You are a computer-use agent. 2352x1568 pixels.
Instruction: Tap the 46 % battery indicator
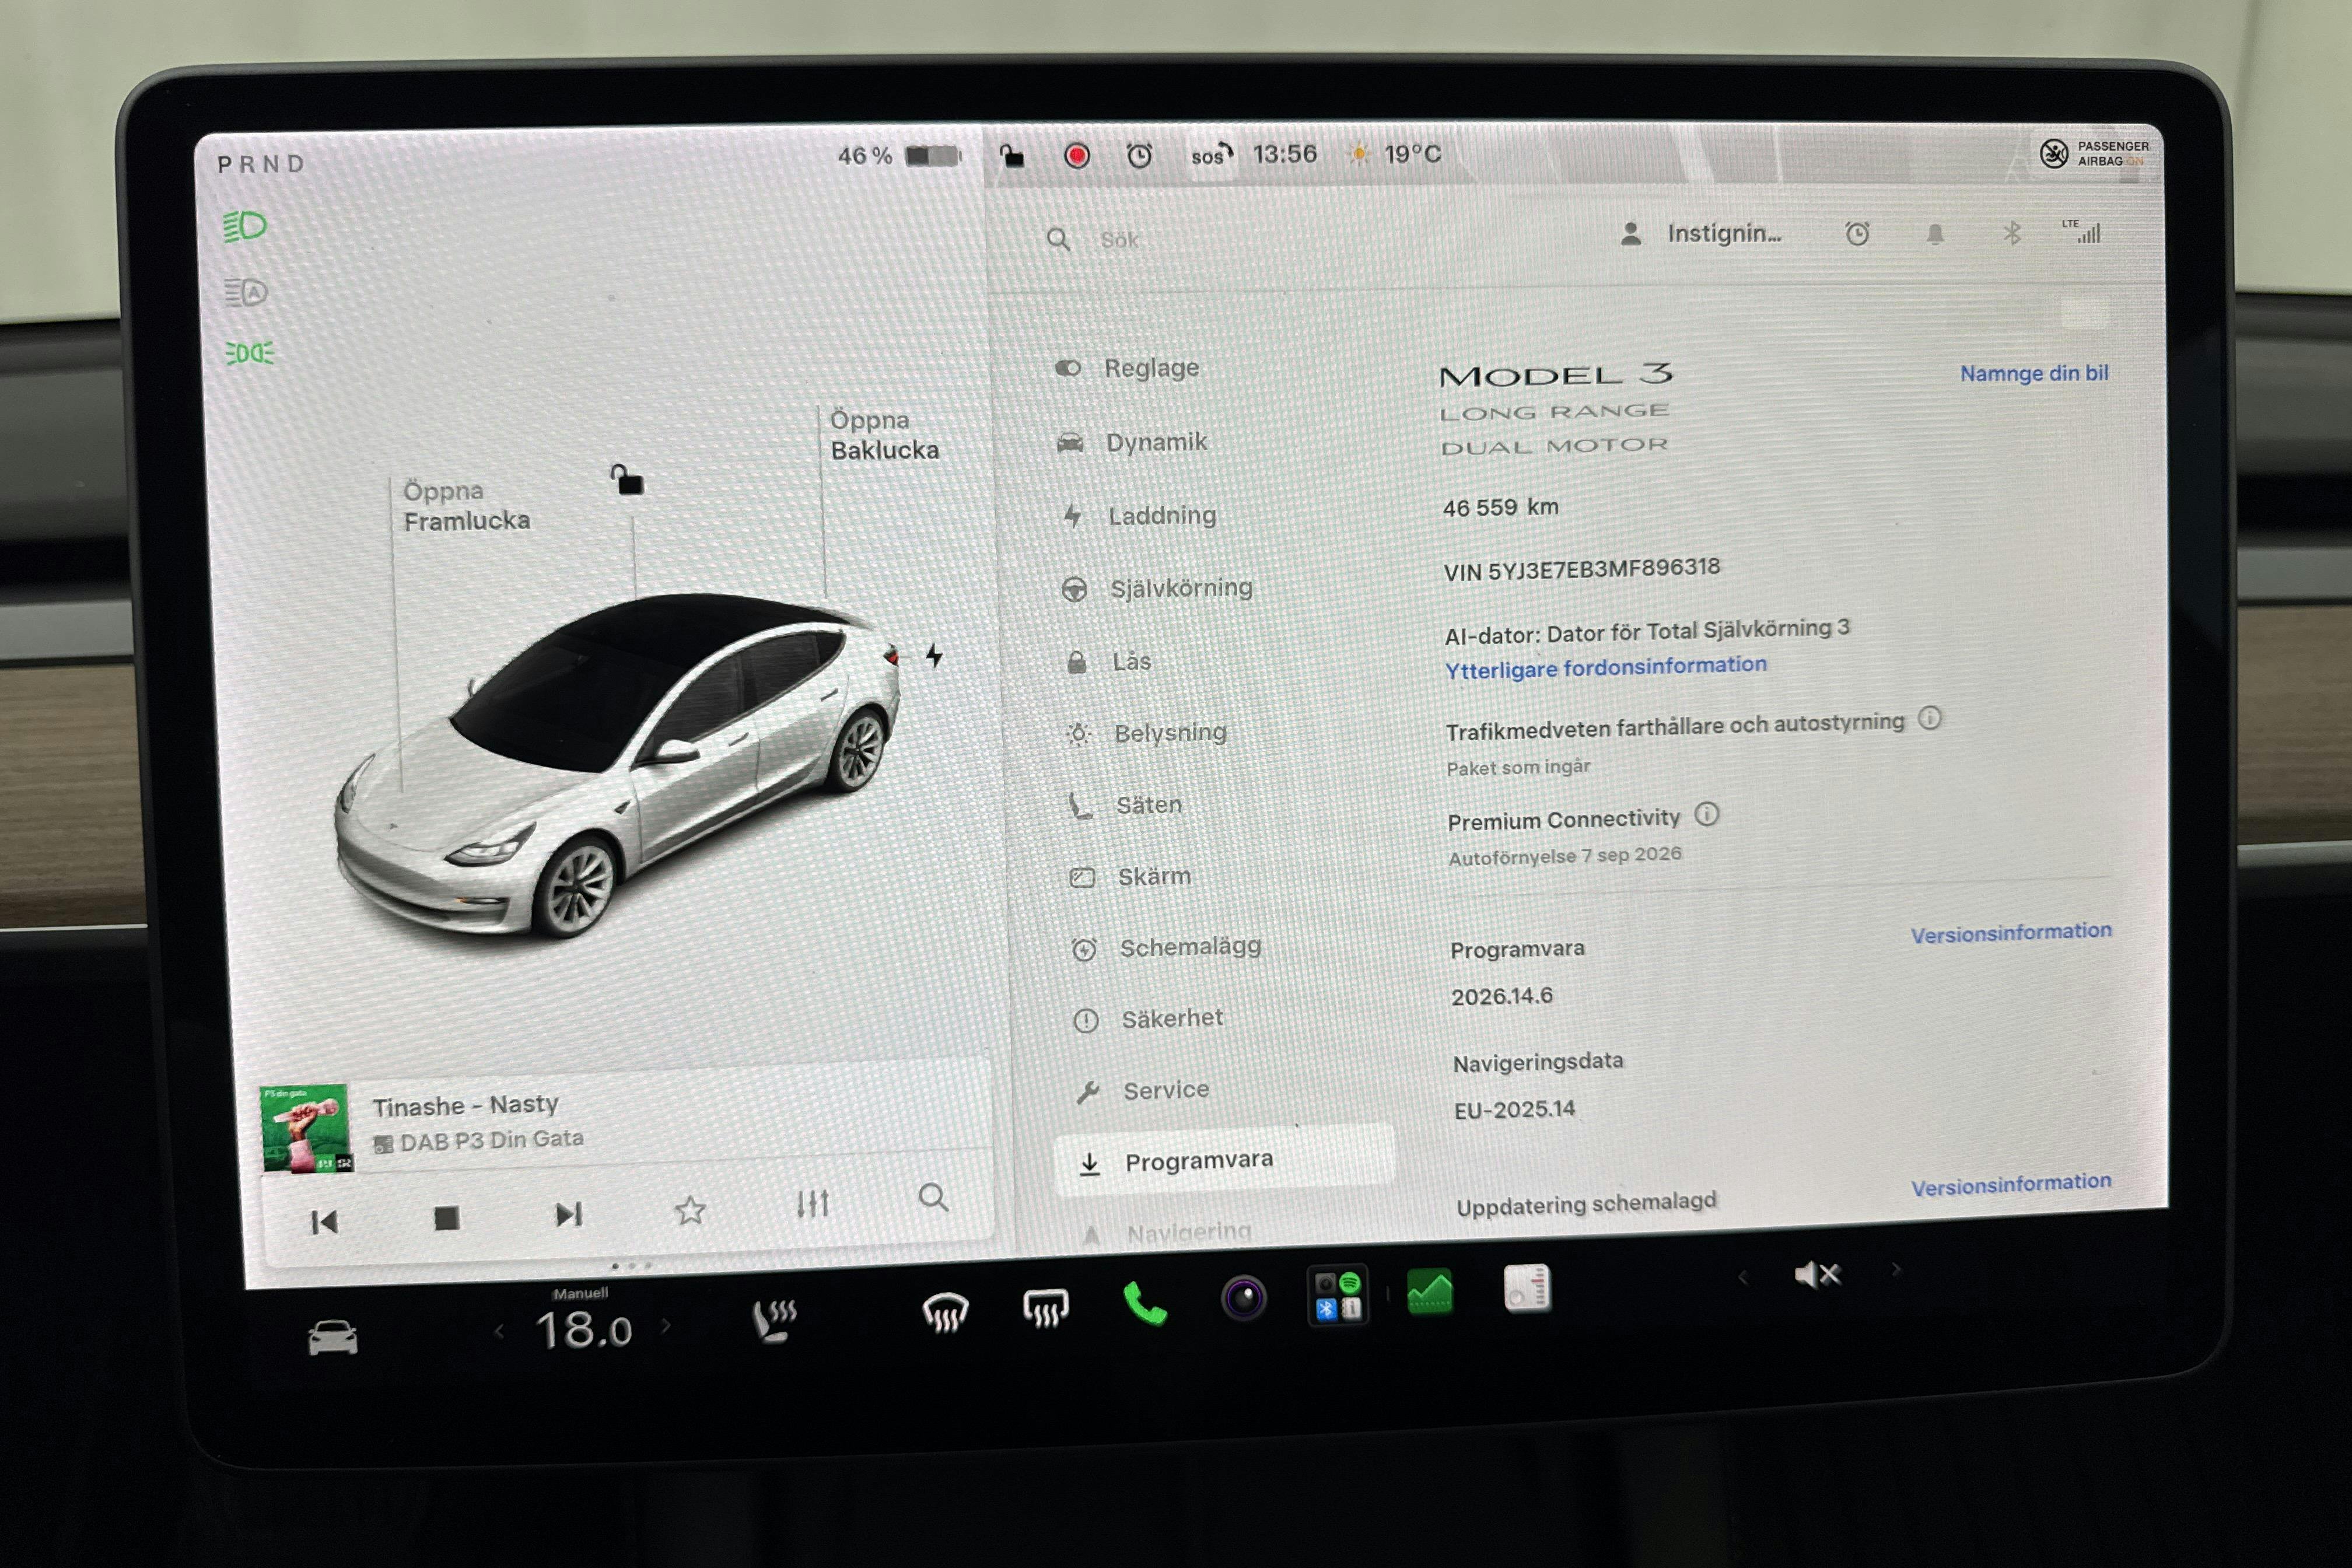coord(898,156)
